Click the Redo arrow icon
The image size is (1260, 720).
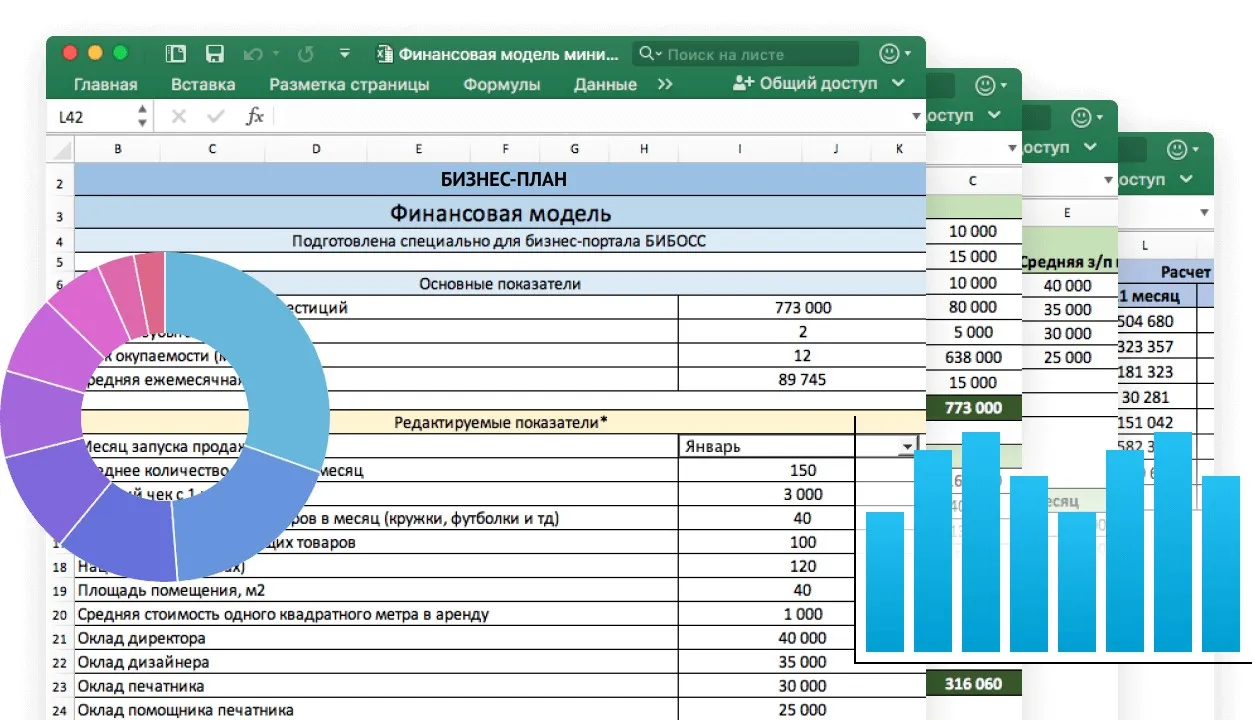[306, 54]
